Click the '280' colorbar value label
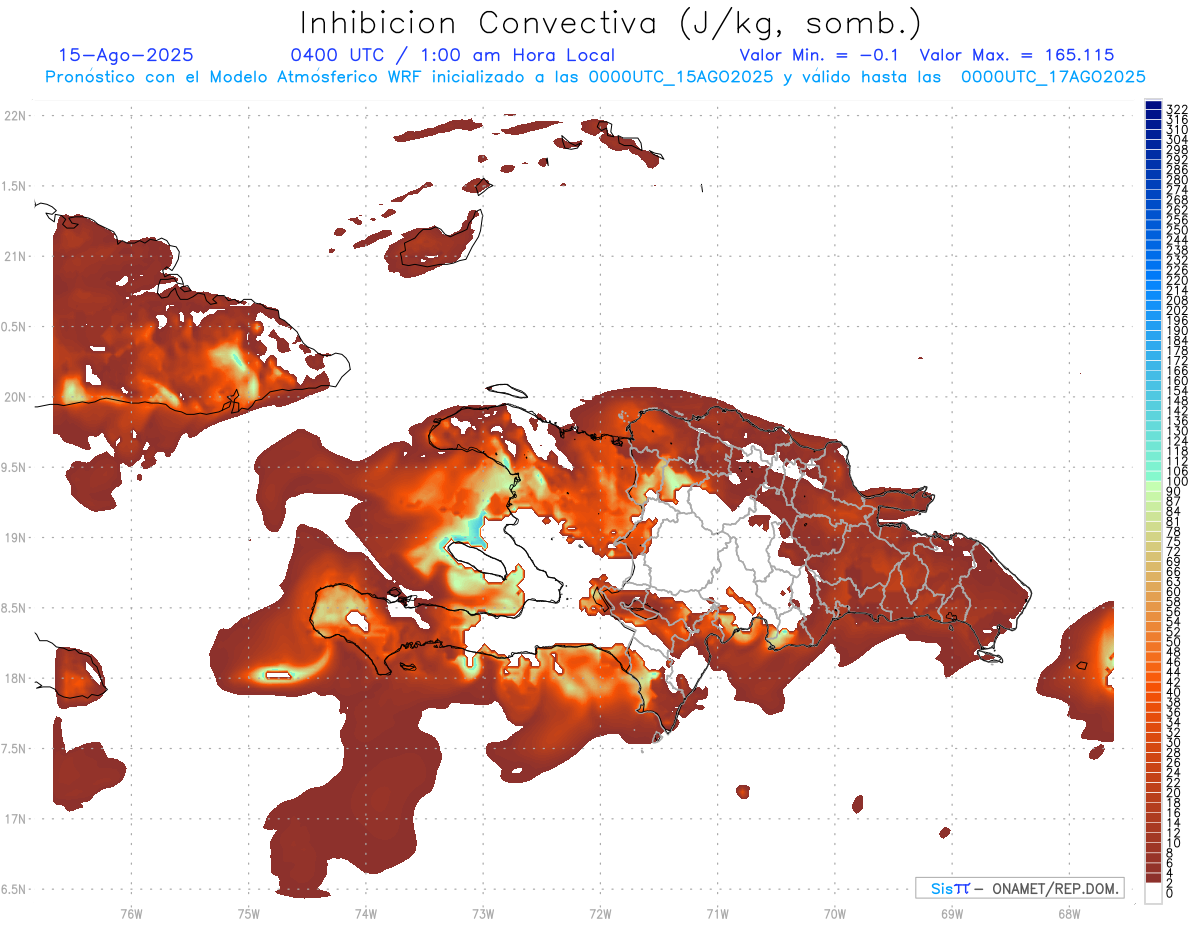Screen dimensions: 1200x927 click(1177, 180)
